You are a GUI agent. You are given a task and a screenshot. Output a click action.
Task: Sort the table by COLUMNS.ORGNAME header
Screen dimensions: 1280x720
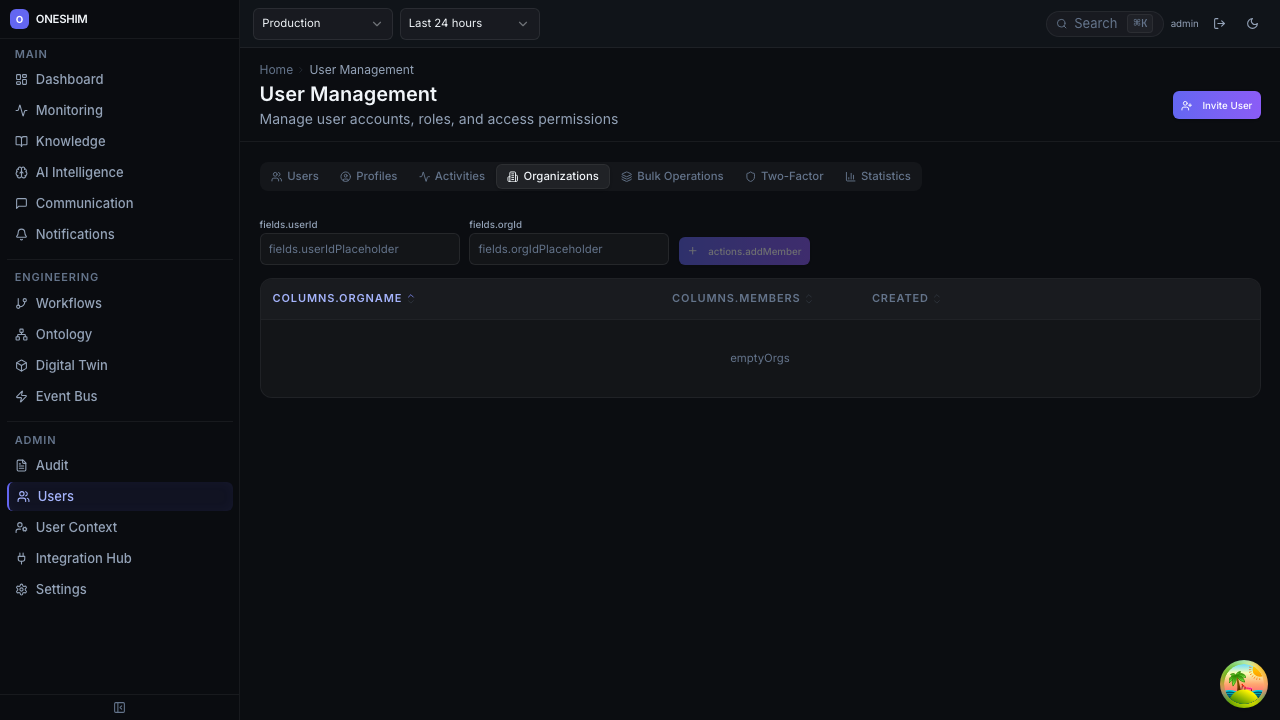338,298
